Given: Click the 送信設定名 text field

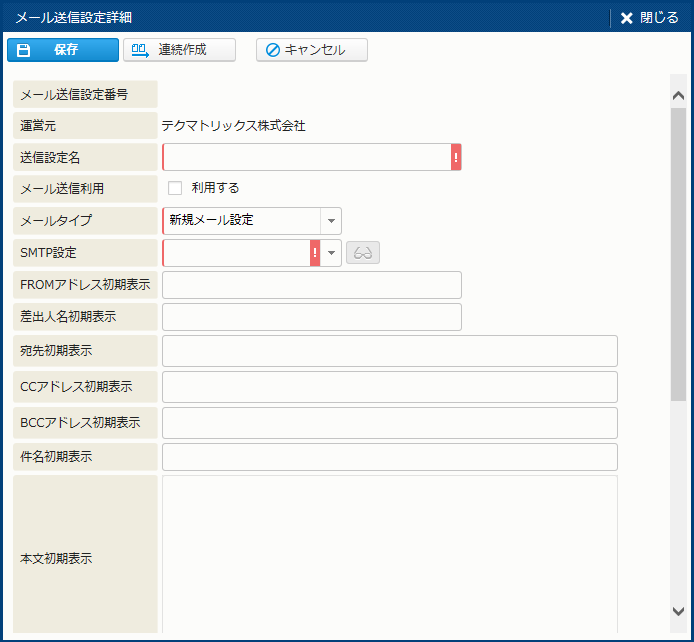Looking at the screenshot, I should click(x=306, y=157).
